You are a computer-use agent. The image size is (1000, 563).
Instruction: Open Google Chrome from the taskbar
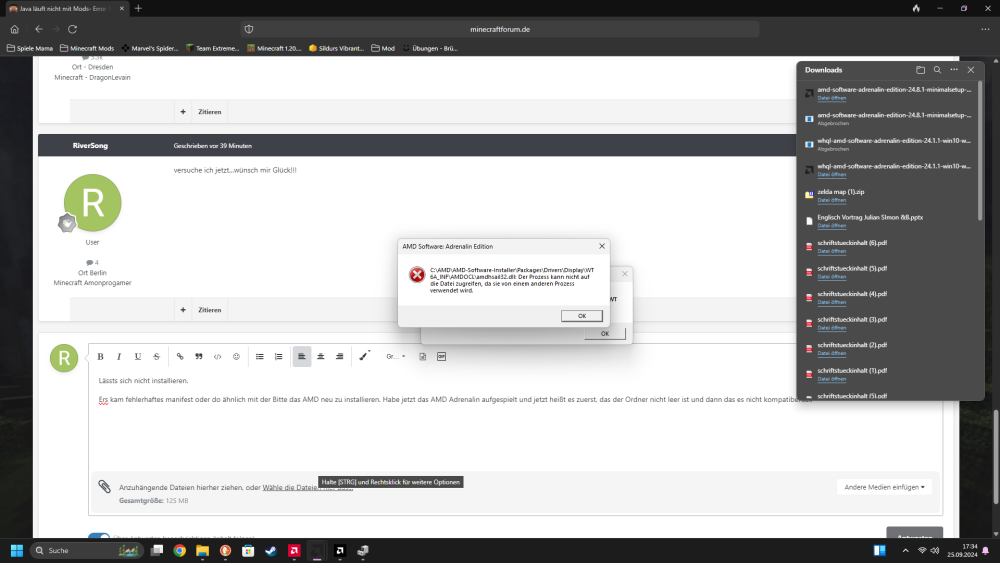click(x=180, y=550)
